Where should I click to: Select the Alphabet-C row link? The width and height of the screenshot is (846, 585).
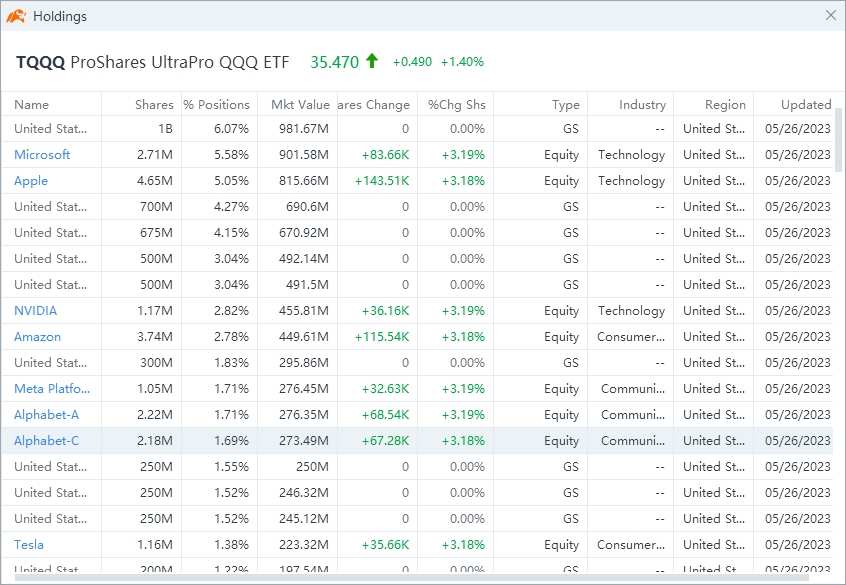click(46, 441)
